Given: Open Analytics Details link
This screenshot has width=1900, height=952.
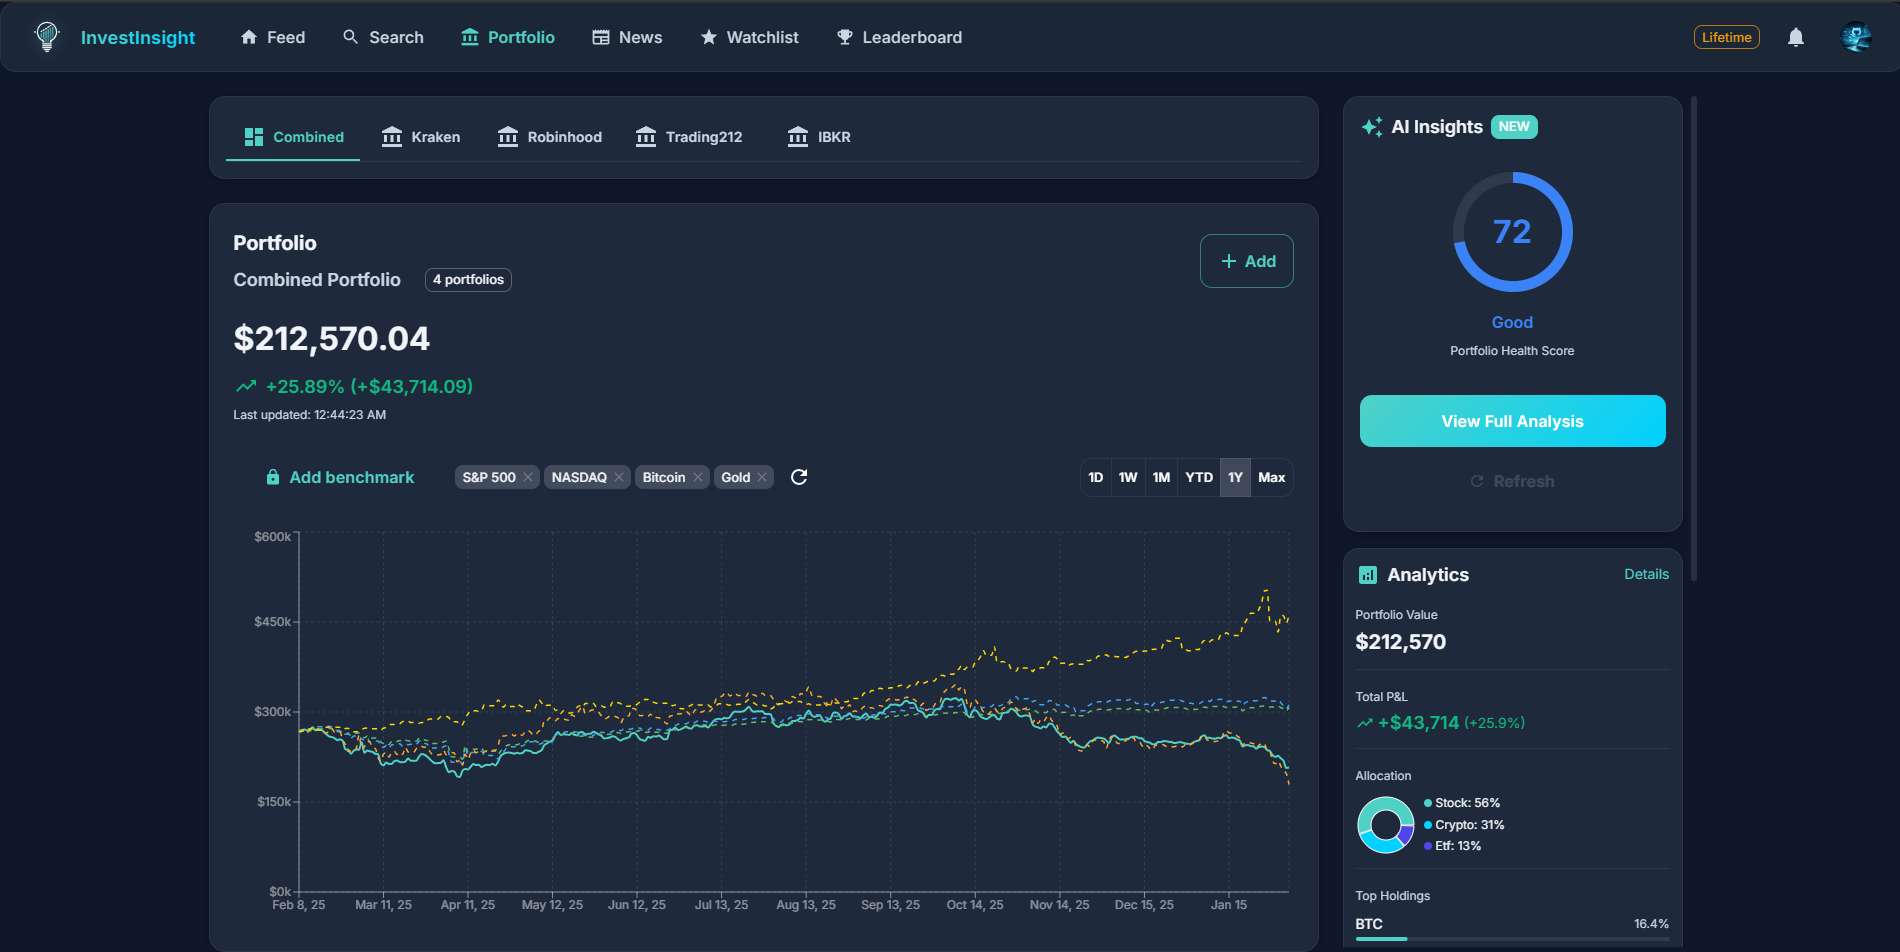Looking at the screenshot, I should pyautogui.click(x=1646, y=574).
